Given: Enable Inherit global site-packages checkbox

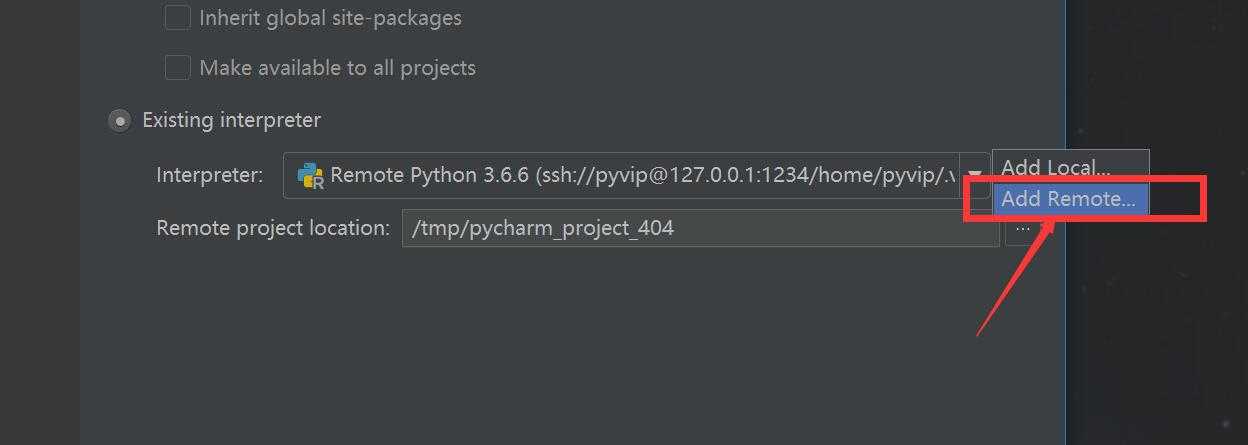Looking at the screenshot, I should 177,18.
